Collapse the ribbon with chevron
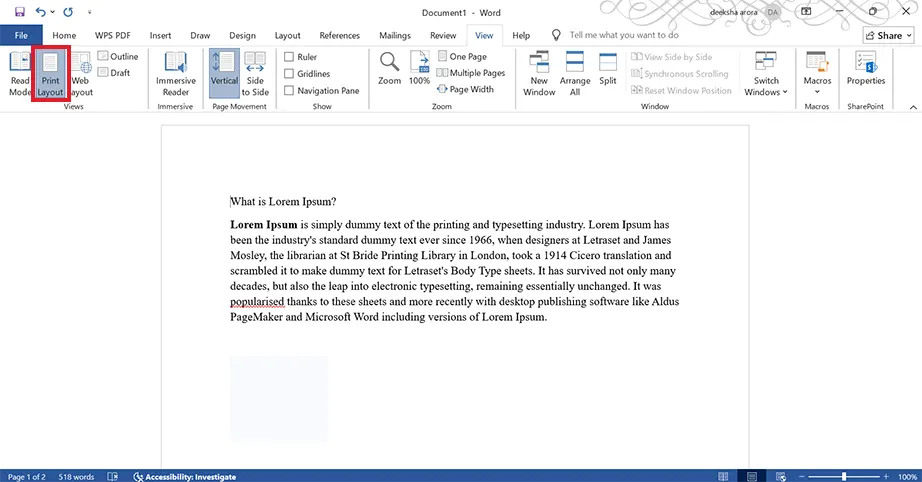This screenshot has width=922, height=482. (913, 107)
